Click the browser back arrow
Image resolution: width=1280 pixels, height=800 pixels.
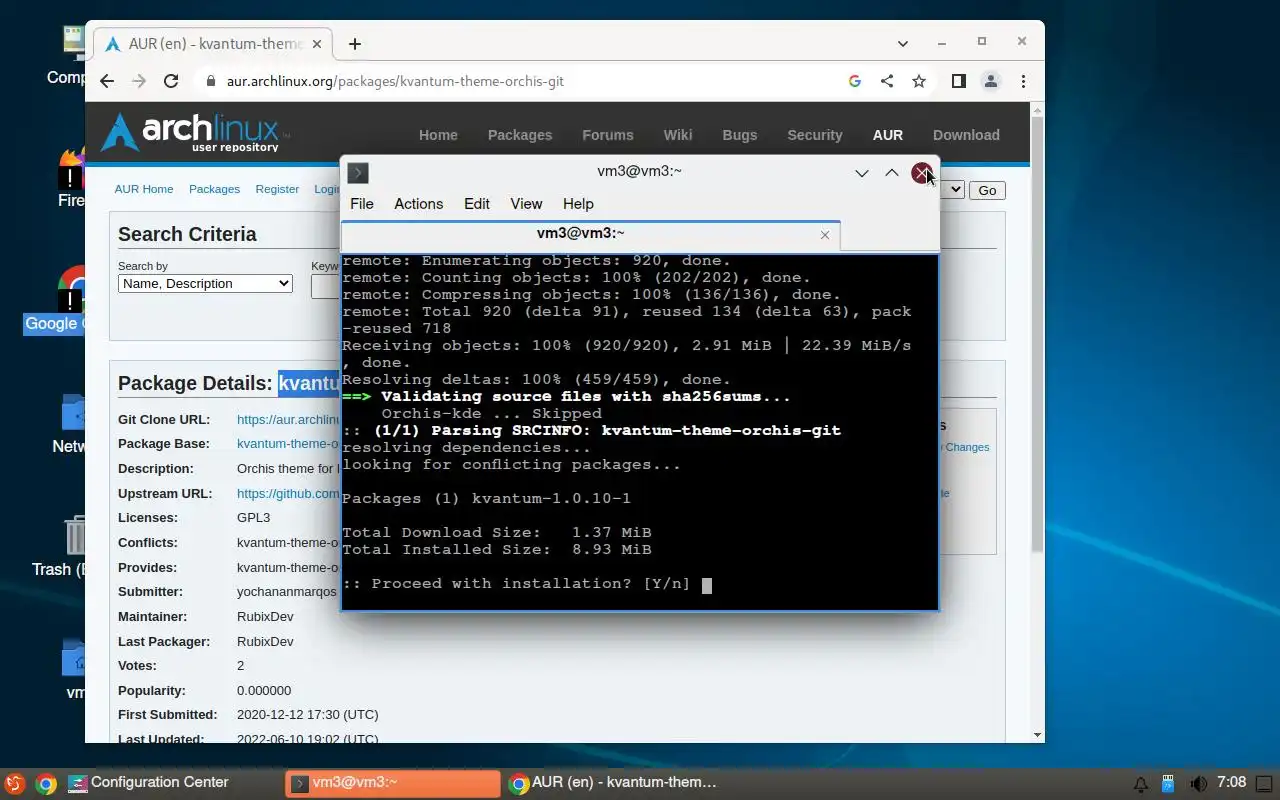107,81
